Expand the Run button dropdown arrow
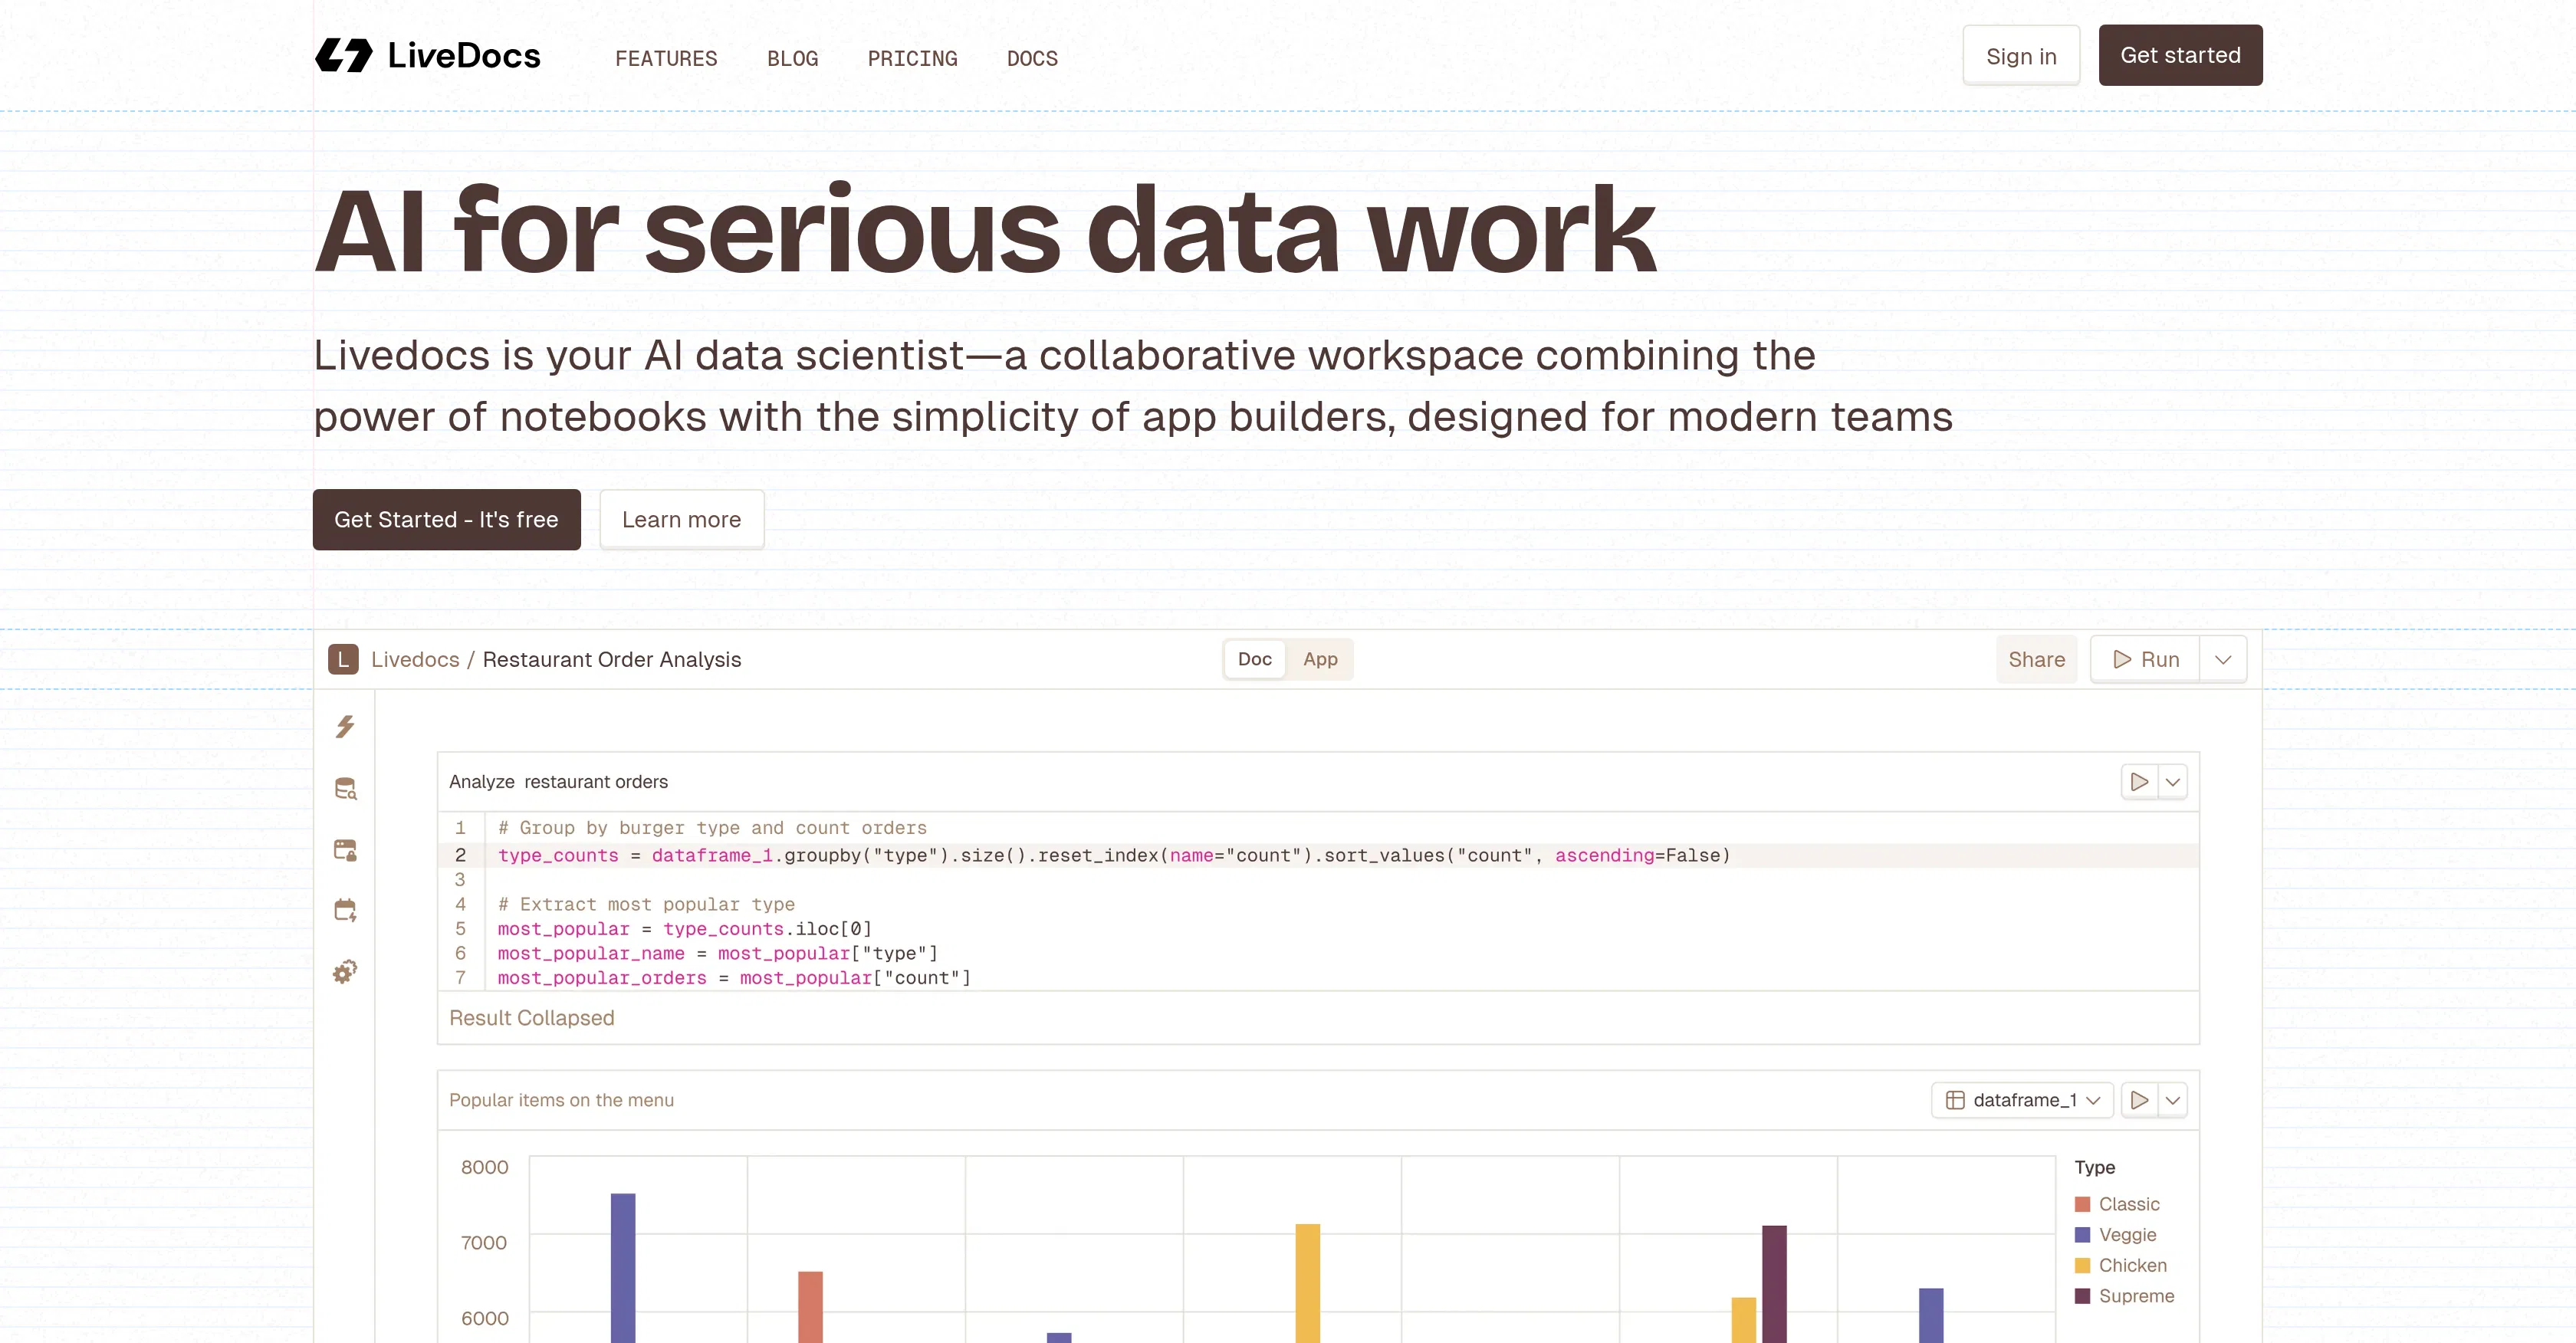Image resolution: width=2576 pixels, height=1343 pixels. point(2224,659)
